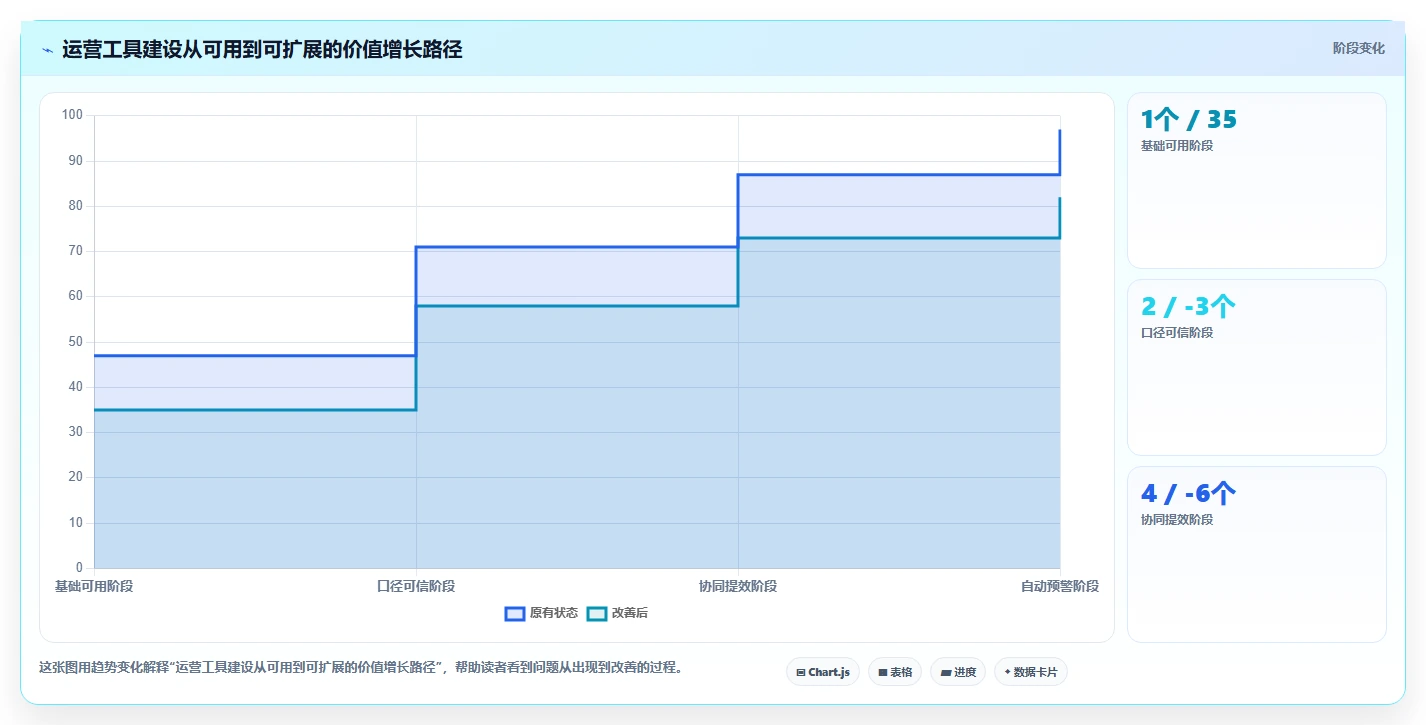Click the blue 原有状态 line at 87 level
The width and height of the screenshot is (1426, 725).
899,175
